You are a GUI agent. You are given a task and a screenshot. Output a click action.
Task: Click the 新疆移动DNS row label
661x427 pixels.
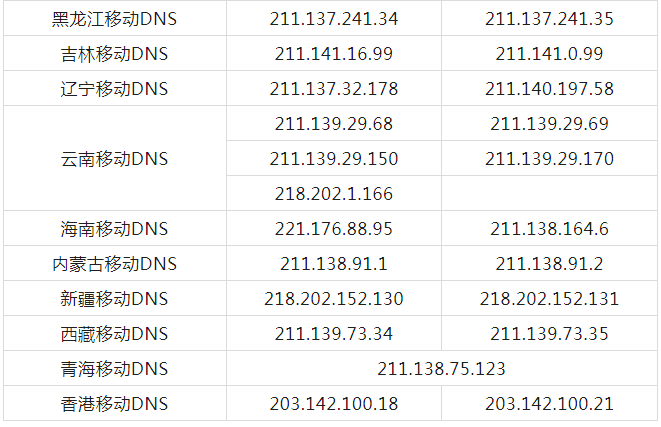click(114, 299)
